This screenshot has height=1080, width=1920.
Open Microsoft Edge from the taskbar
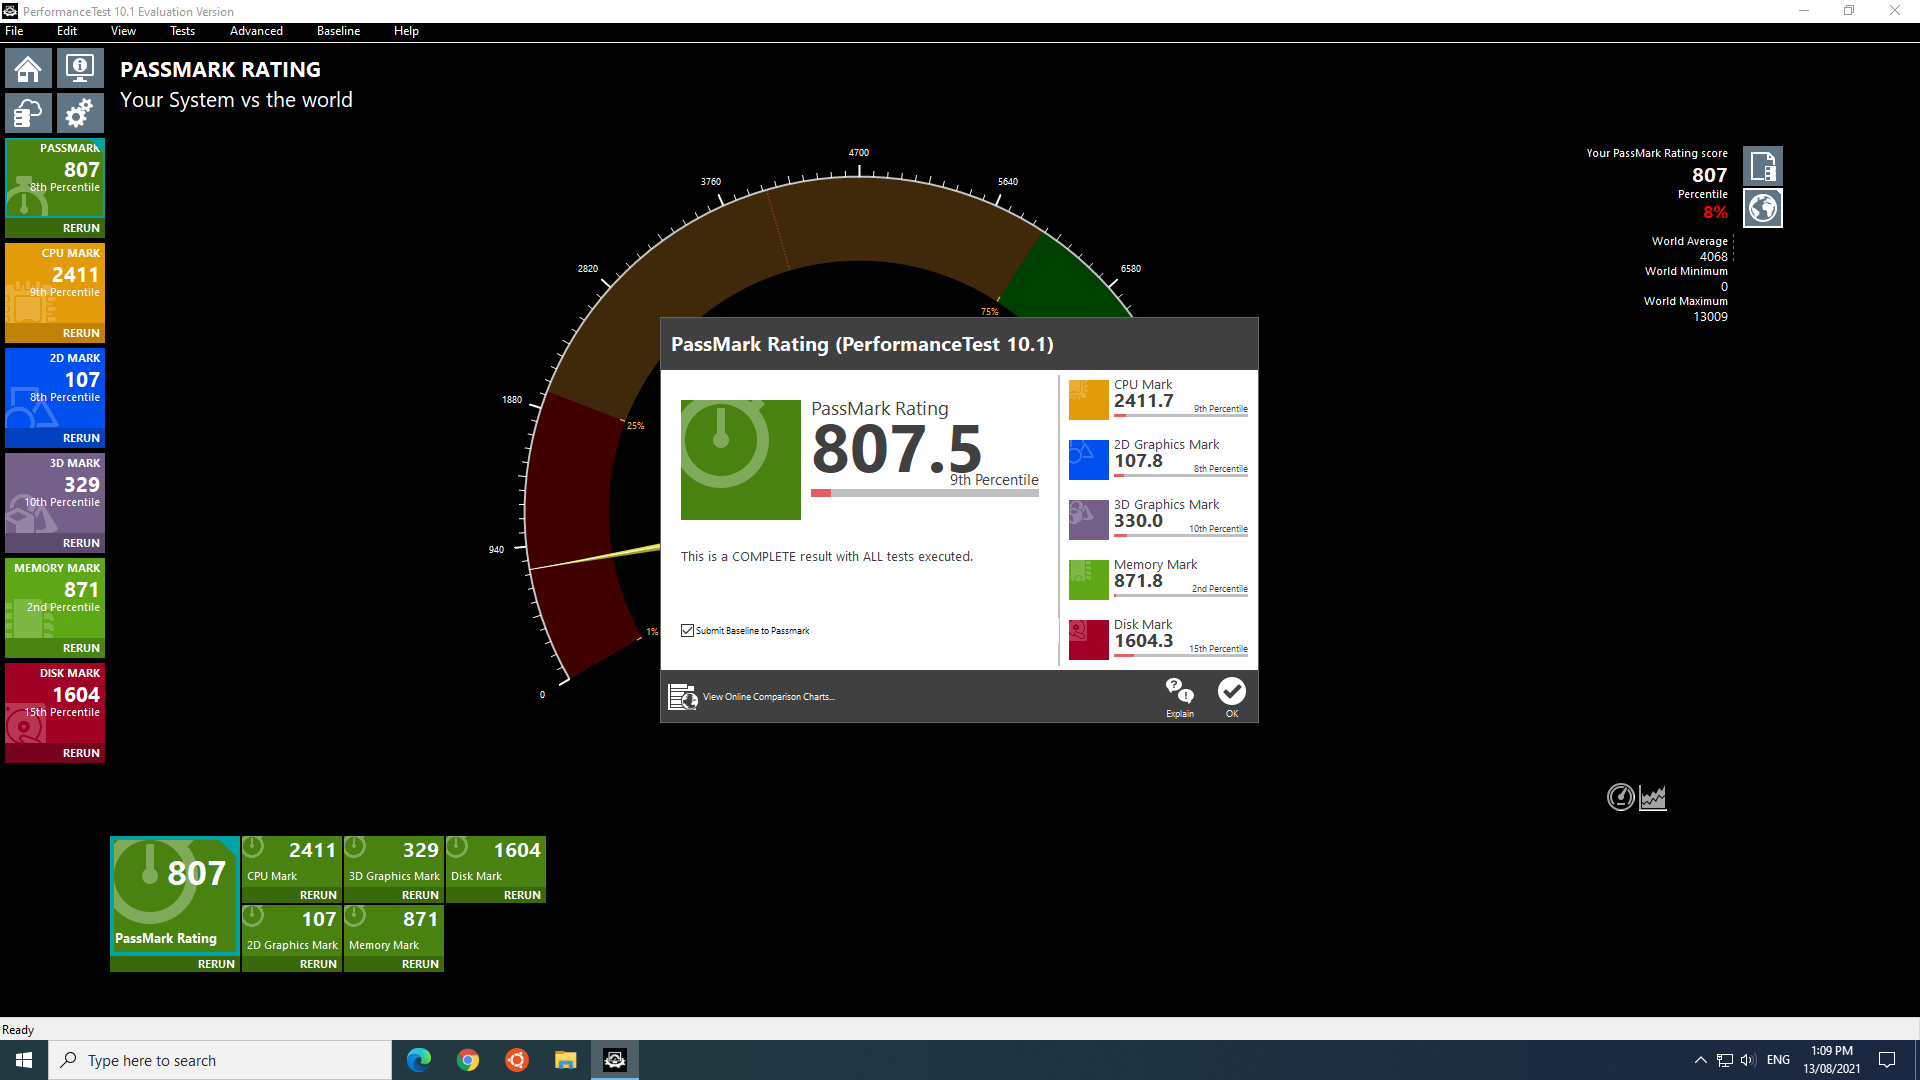pyautogui.click(x=419, y=1060)
